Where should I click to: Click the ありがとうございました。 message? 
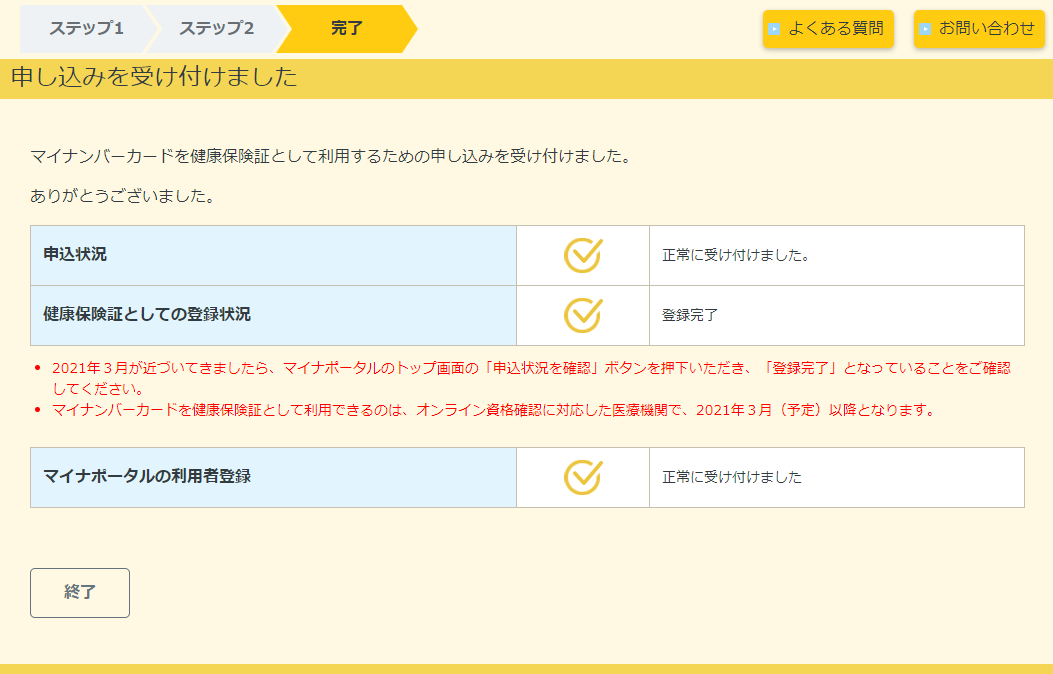pos(122,196)
